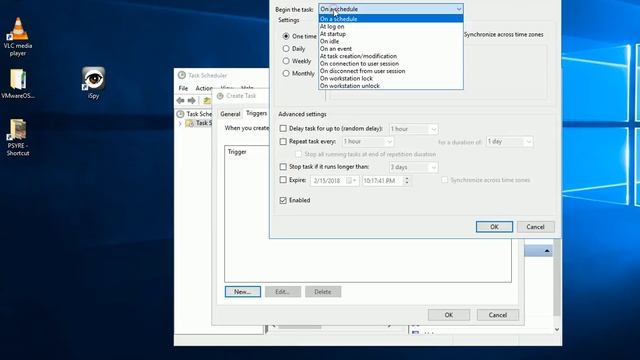Screen dimensions: 640x360
Task: Switch to Triggers tab in Create Task
Action: [x=256, y=113]
